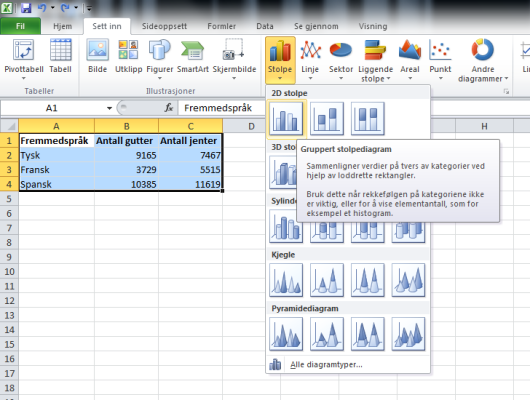Select cell with value 11619
Screen dimensions: 530x400
coord(190,184)
